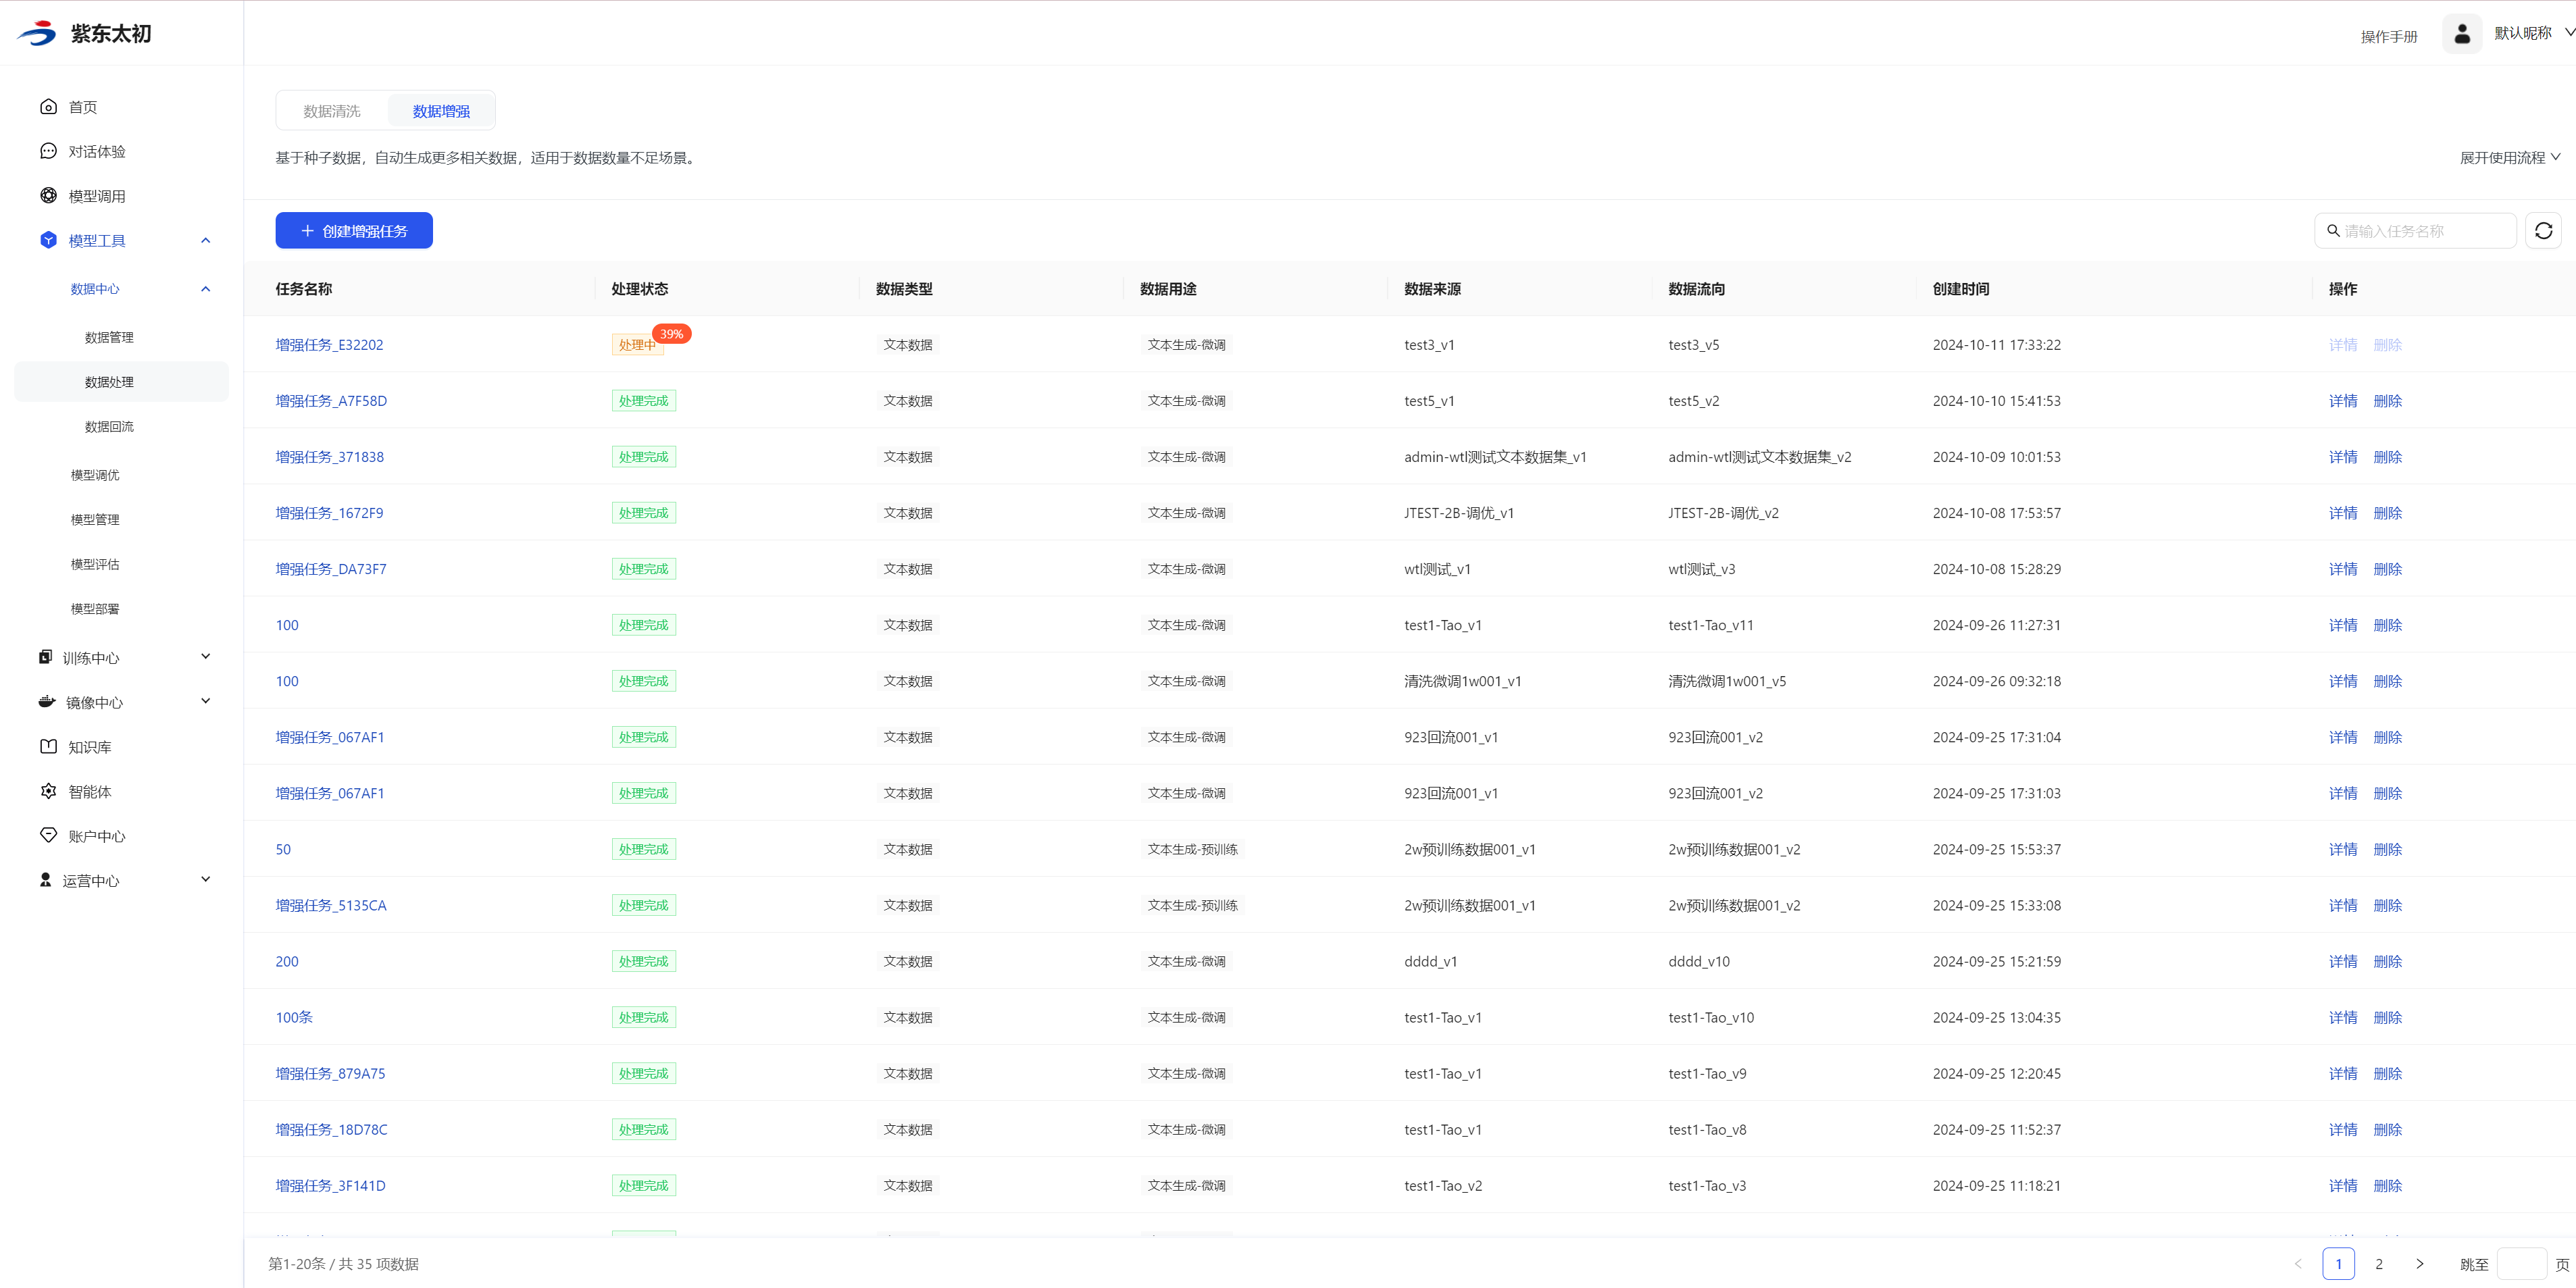The height and width of the screenshot is (1288, 2576).
Task: Collapse the 模型工具 menu chevron
Action: 206,240
